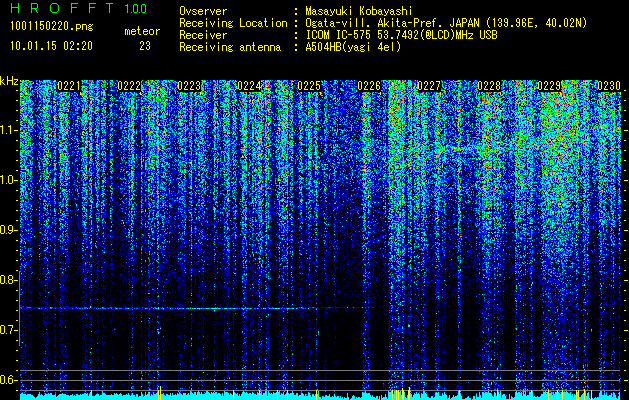Image resolution: width=629 pixels, height=400 pixels.
Task: Click the 1.0 kHz axis label
Action: click(x=8, y=180)
